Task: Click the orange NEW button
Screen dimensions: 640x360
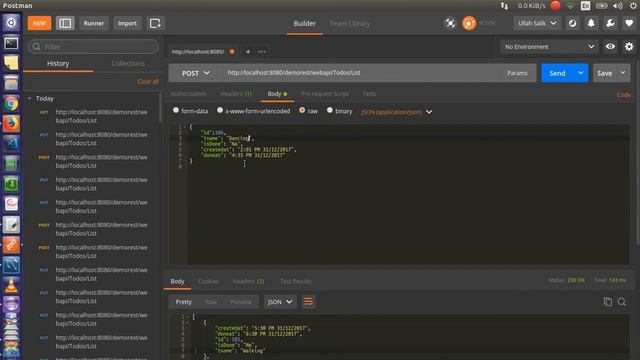Action: [39, 23]
